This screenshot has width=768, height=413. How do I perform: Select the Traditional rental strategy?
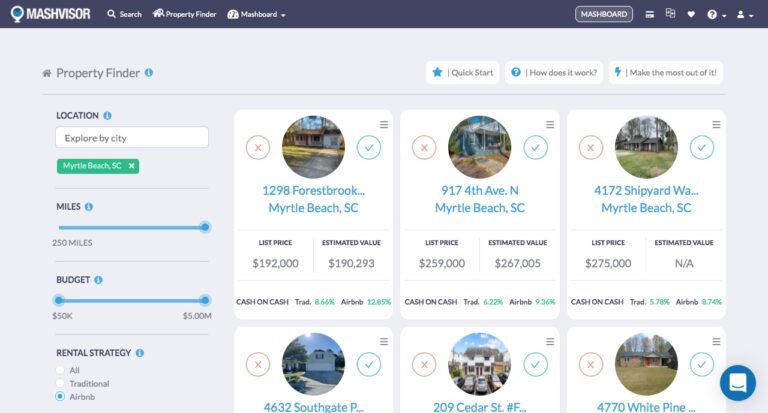(x=60, y=384)
